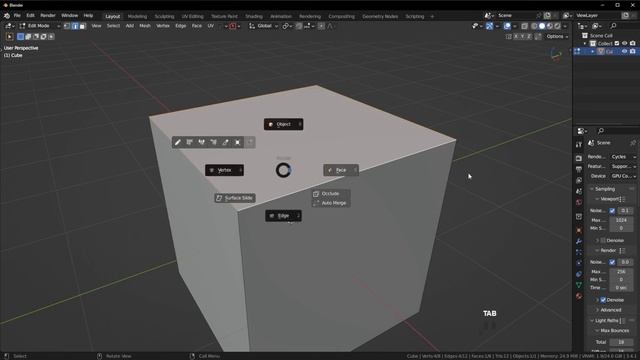Open the Particles properties tab icon
640x360 pixels.
579,252
